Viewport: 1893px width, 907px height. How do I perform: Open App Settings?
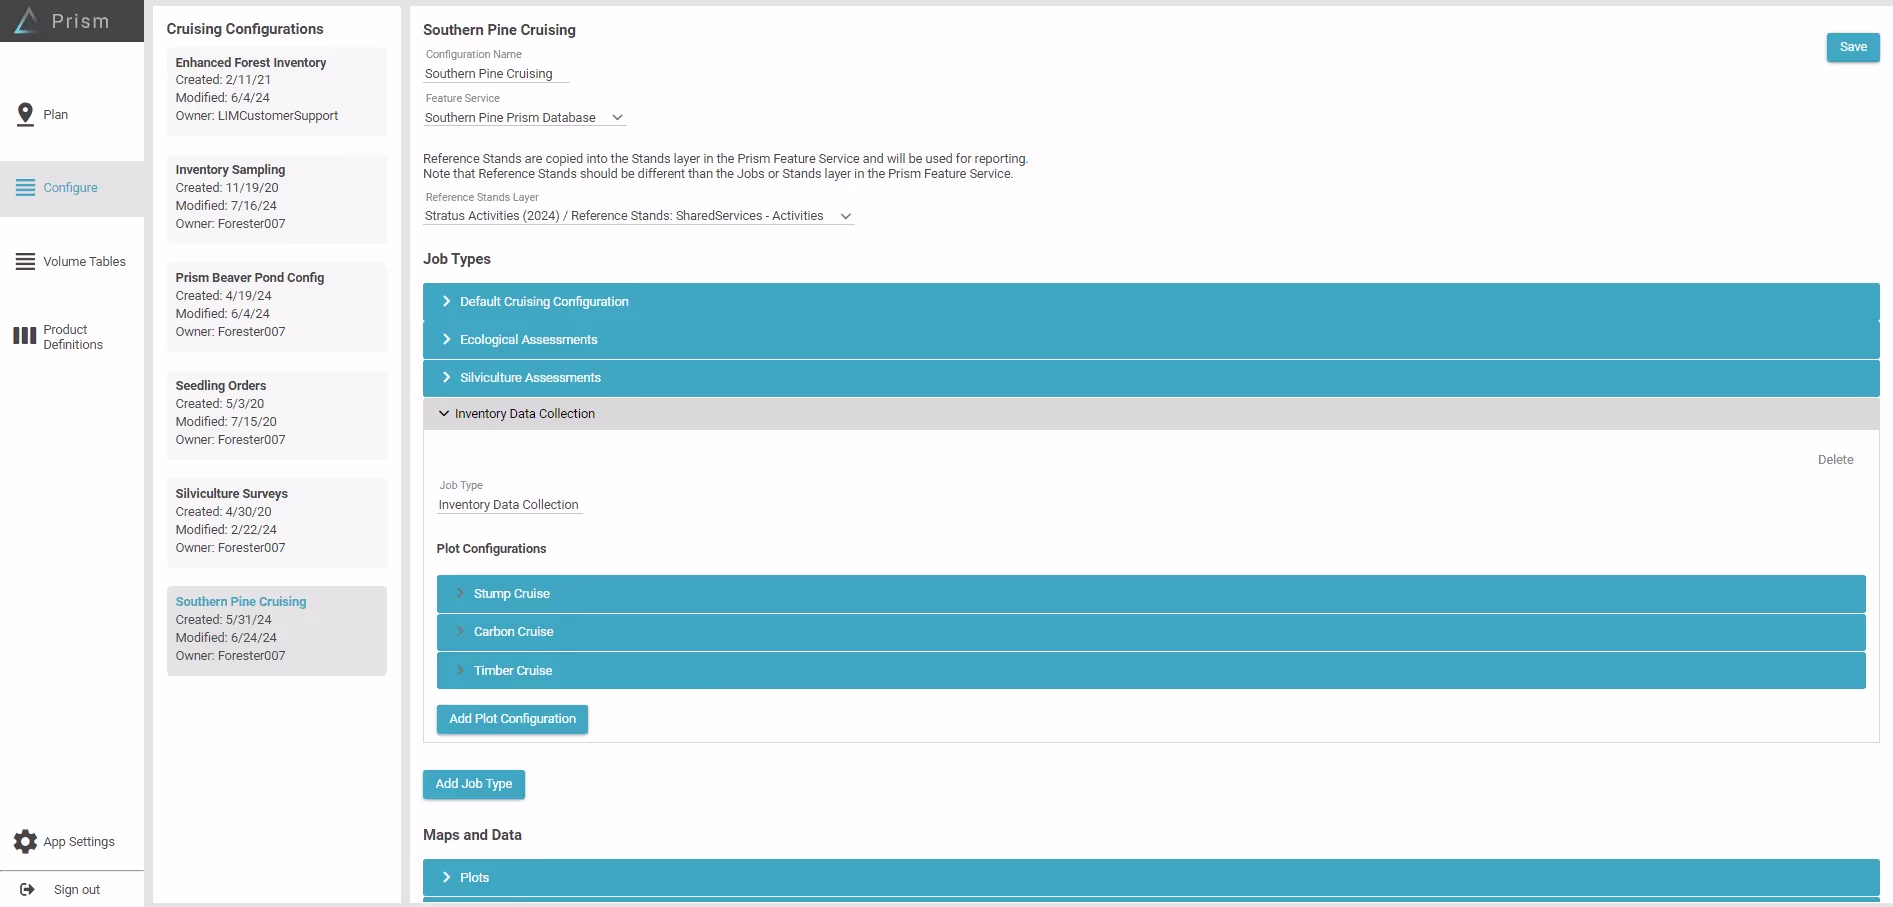pos(72,842)
